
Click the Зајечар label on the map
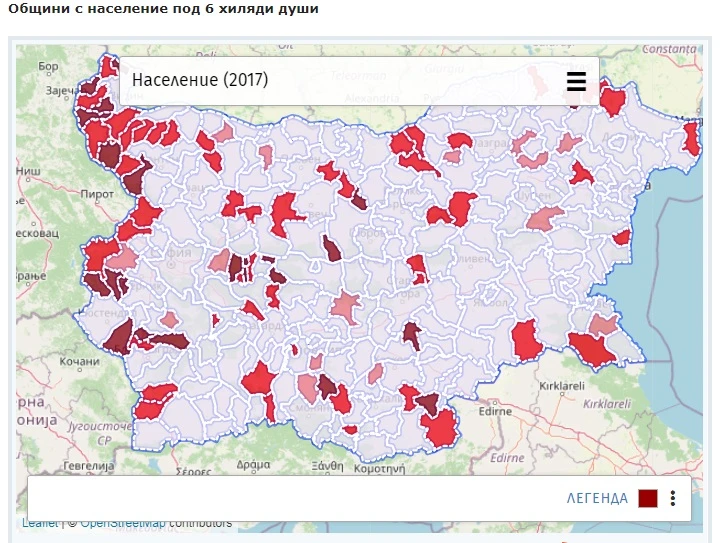click(42, 91)
